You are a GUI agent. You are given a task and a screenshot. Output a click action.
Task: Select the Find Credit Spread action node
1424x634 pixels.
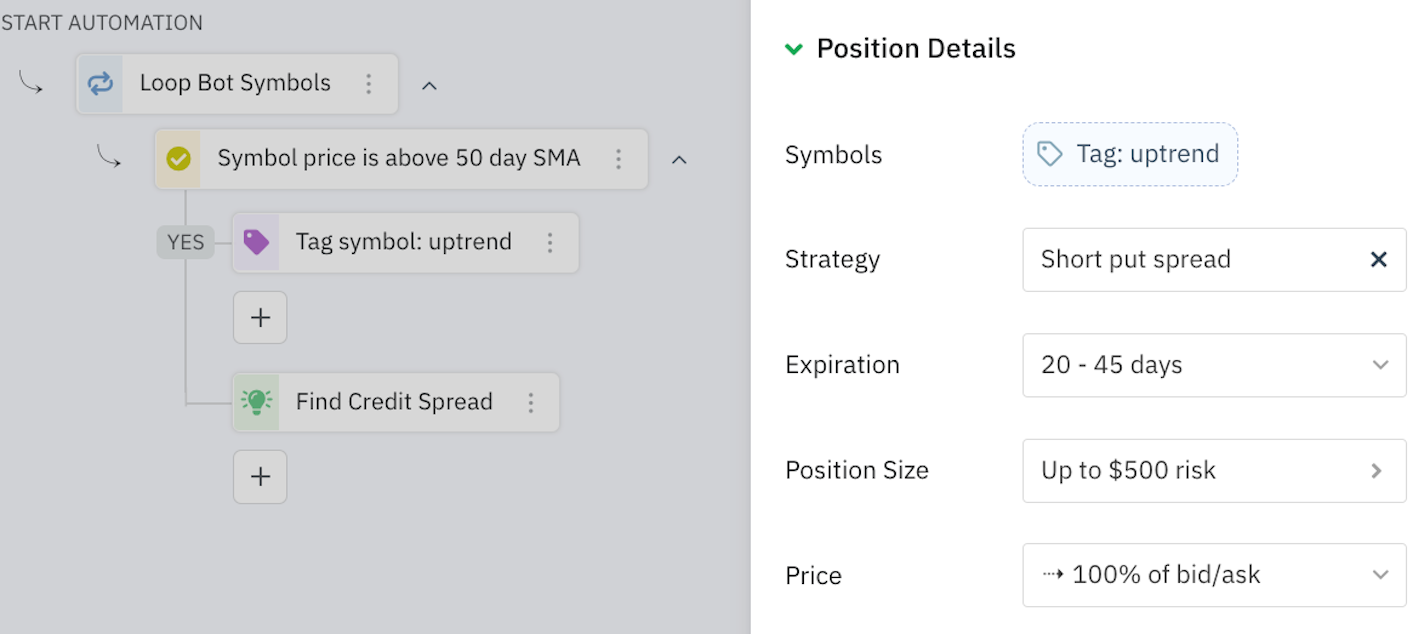tap(394, 402)
